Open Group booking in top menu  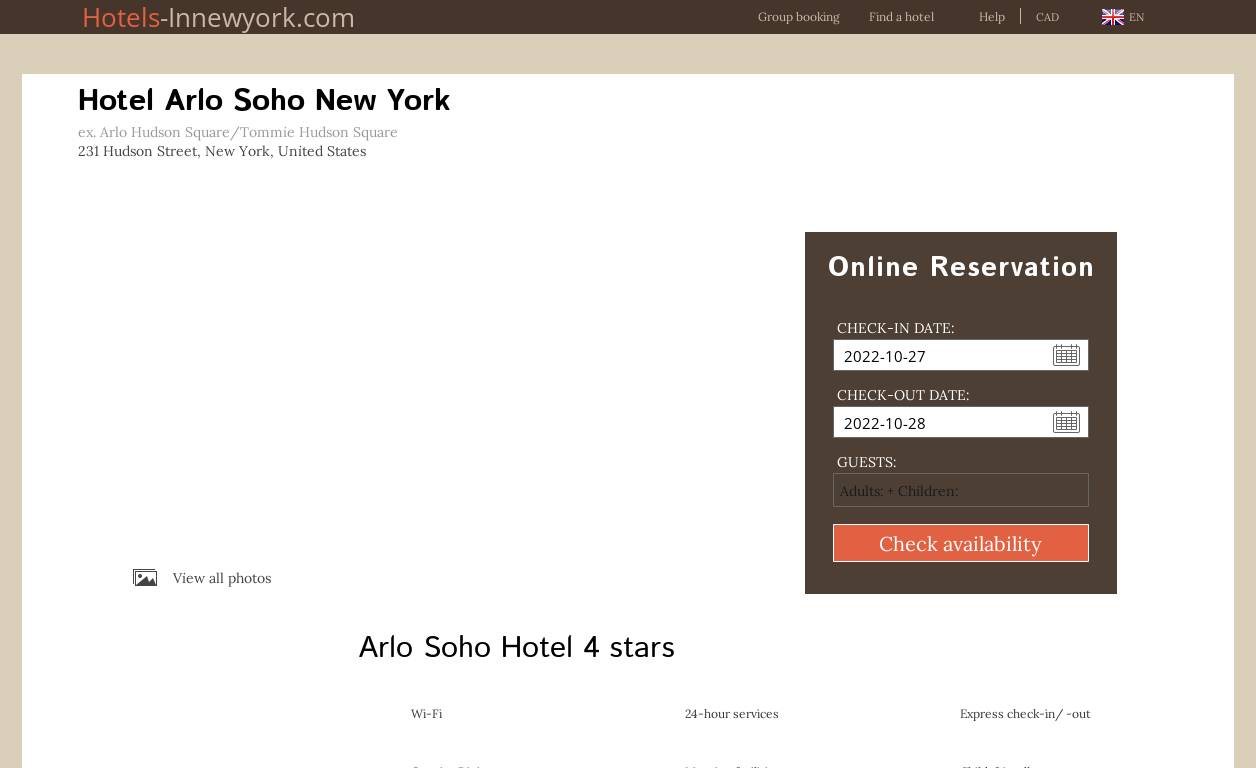pos(798,17)
